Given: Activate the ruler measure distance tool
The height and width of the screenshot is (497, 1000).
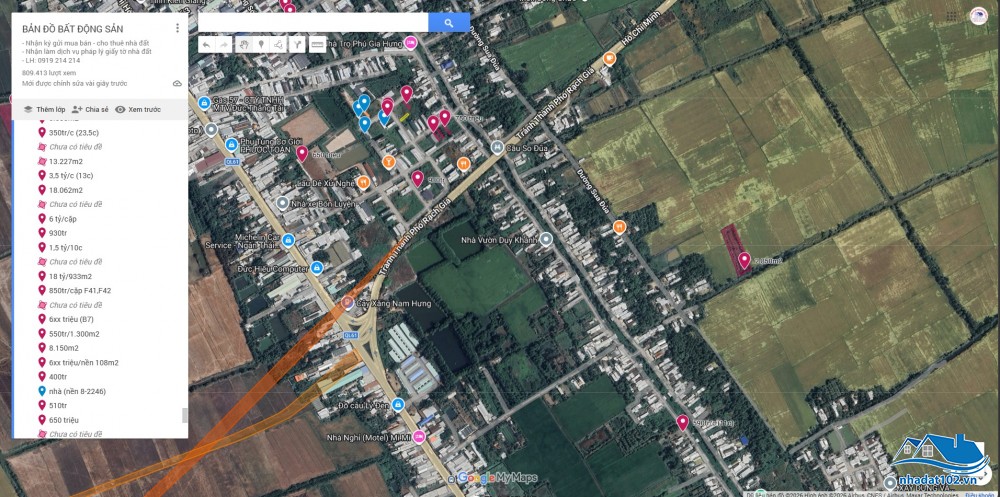Looking at the screenshot, I should click(x=317, y=45).
